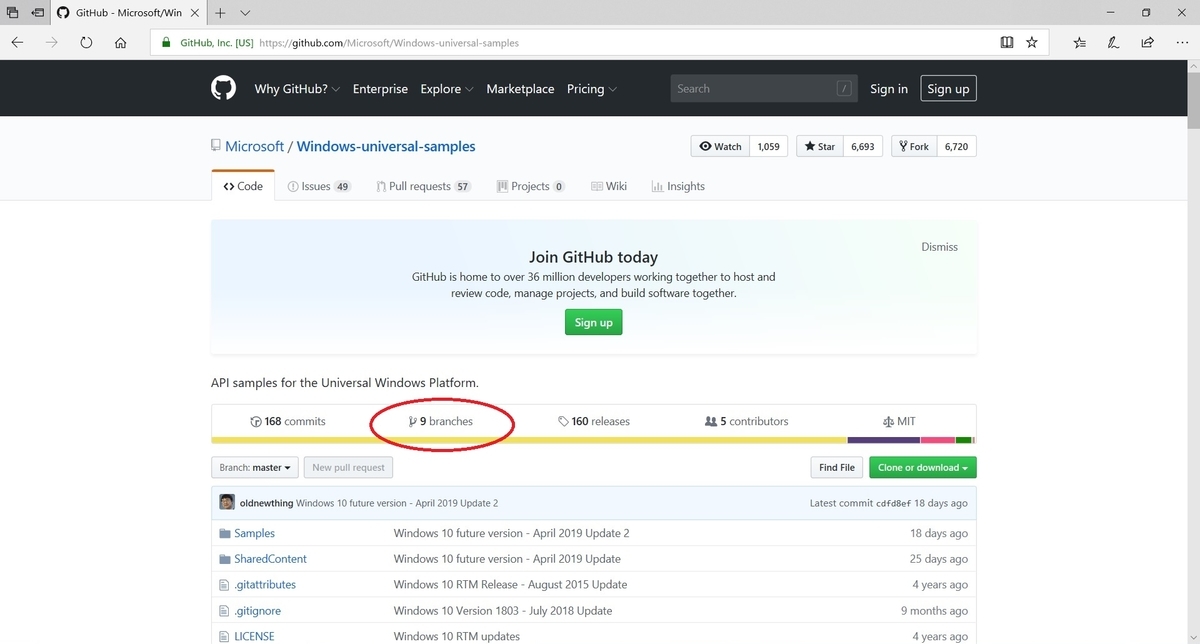Screen dimensions: 1200x644
Task: Open the Branch: master dropdown
Action: 255,467
